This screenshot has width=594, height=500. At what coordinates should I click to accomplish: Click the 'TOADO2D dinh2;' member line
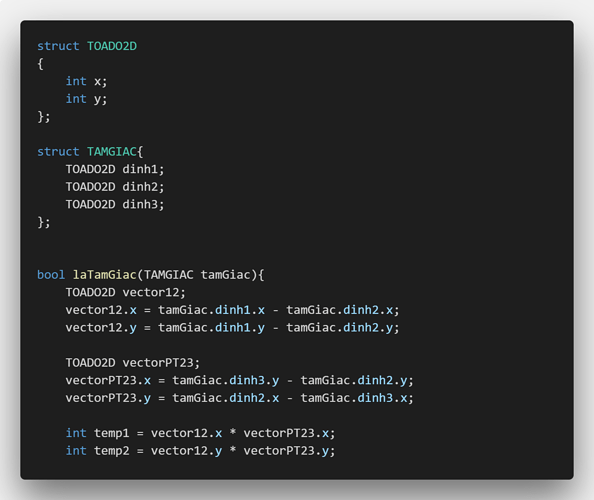coord(115,187)
